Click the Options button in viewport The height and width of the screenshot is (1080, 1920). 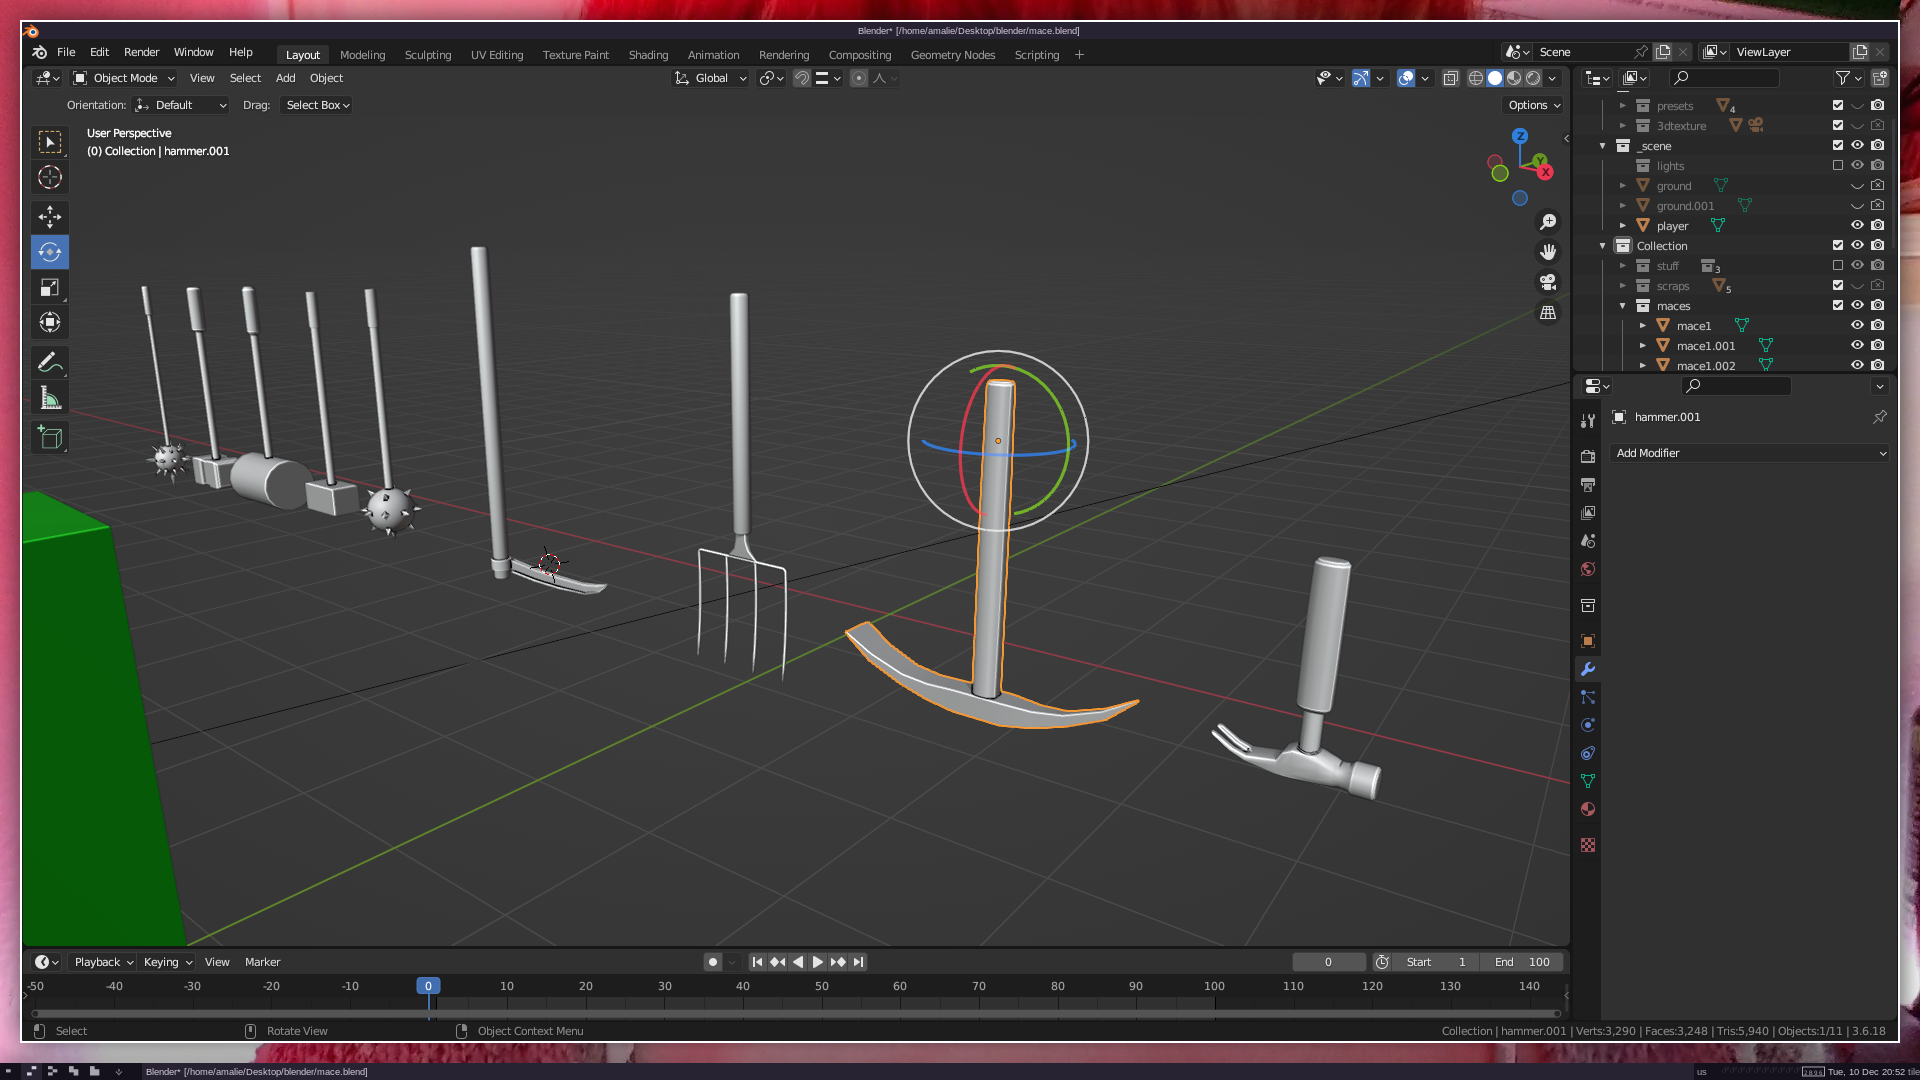(x=1534, y=105)
